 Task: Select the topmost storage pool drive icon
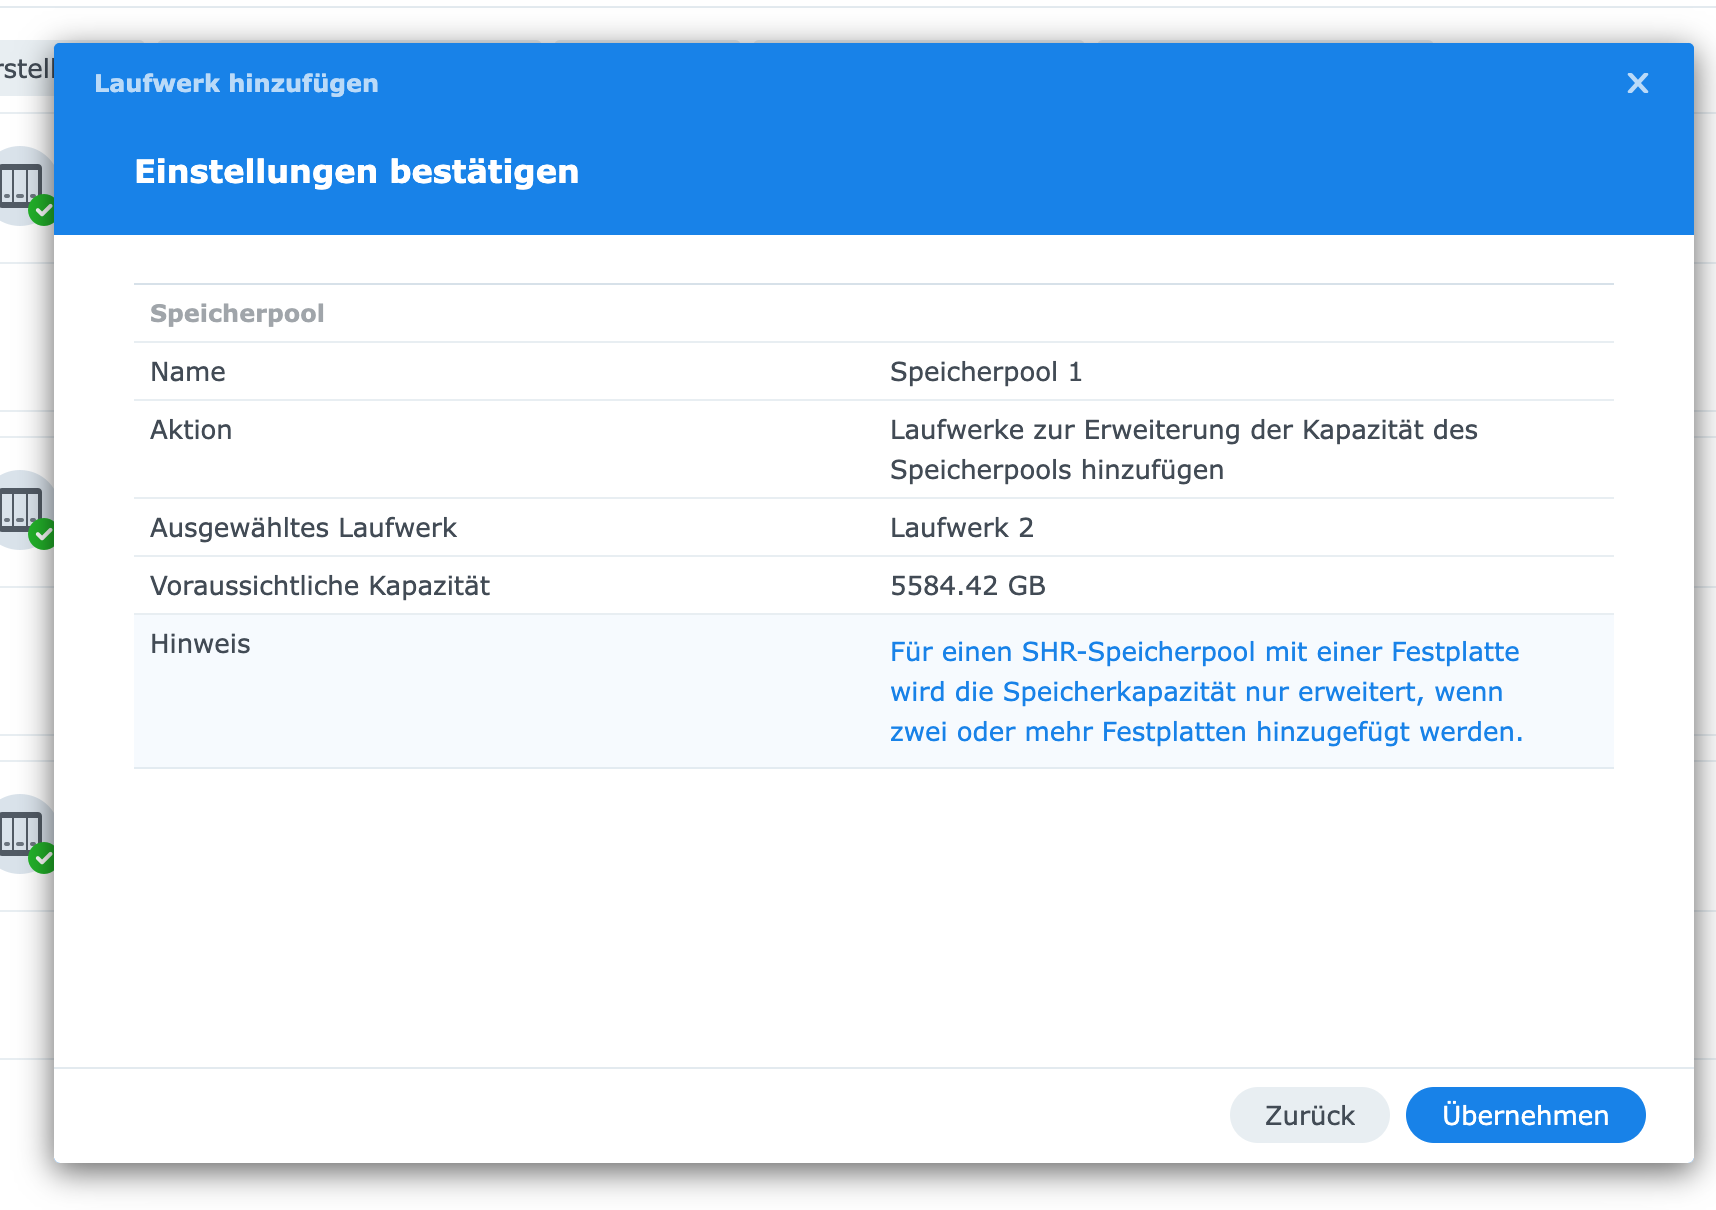pyautogui.click(x=20, y=185)
